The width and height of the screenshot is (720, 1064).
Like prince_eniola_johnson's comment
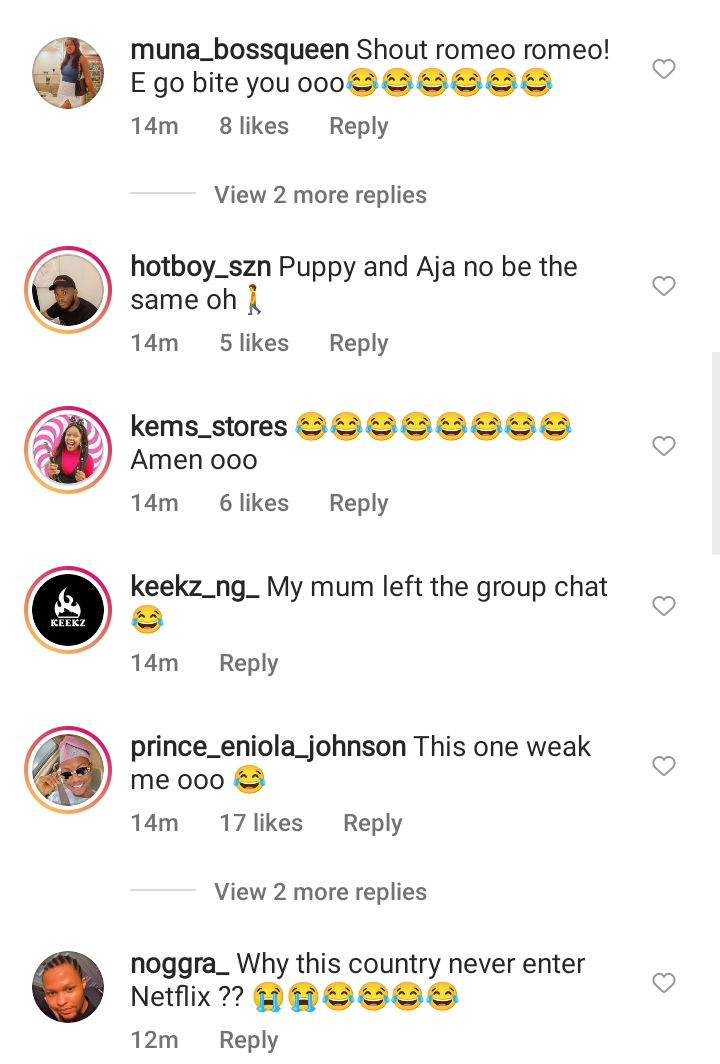664,766
